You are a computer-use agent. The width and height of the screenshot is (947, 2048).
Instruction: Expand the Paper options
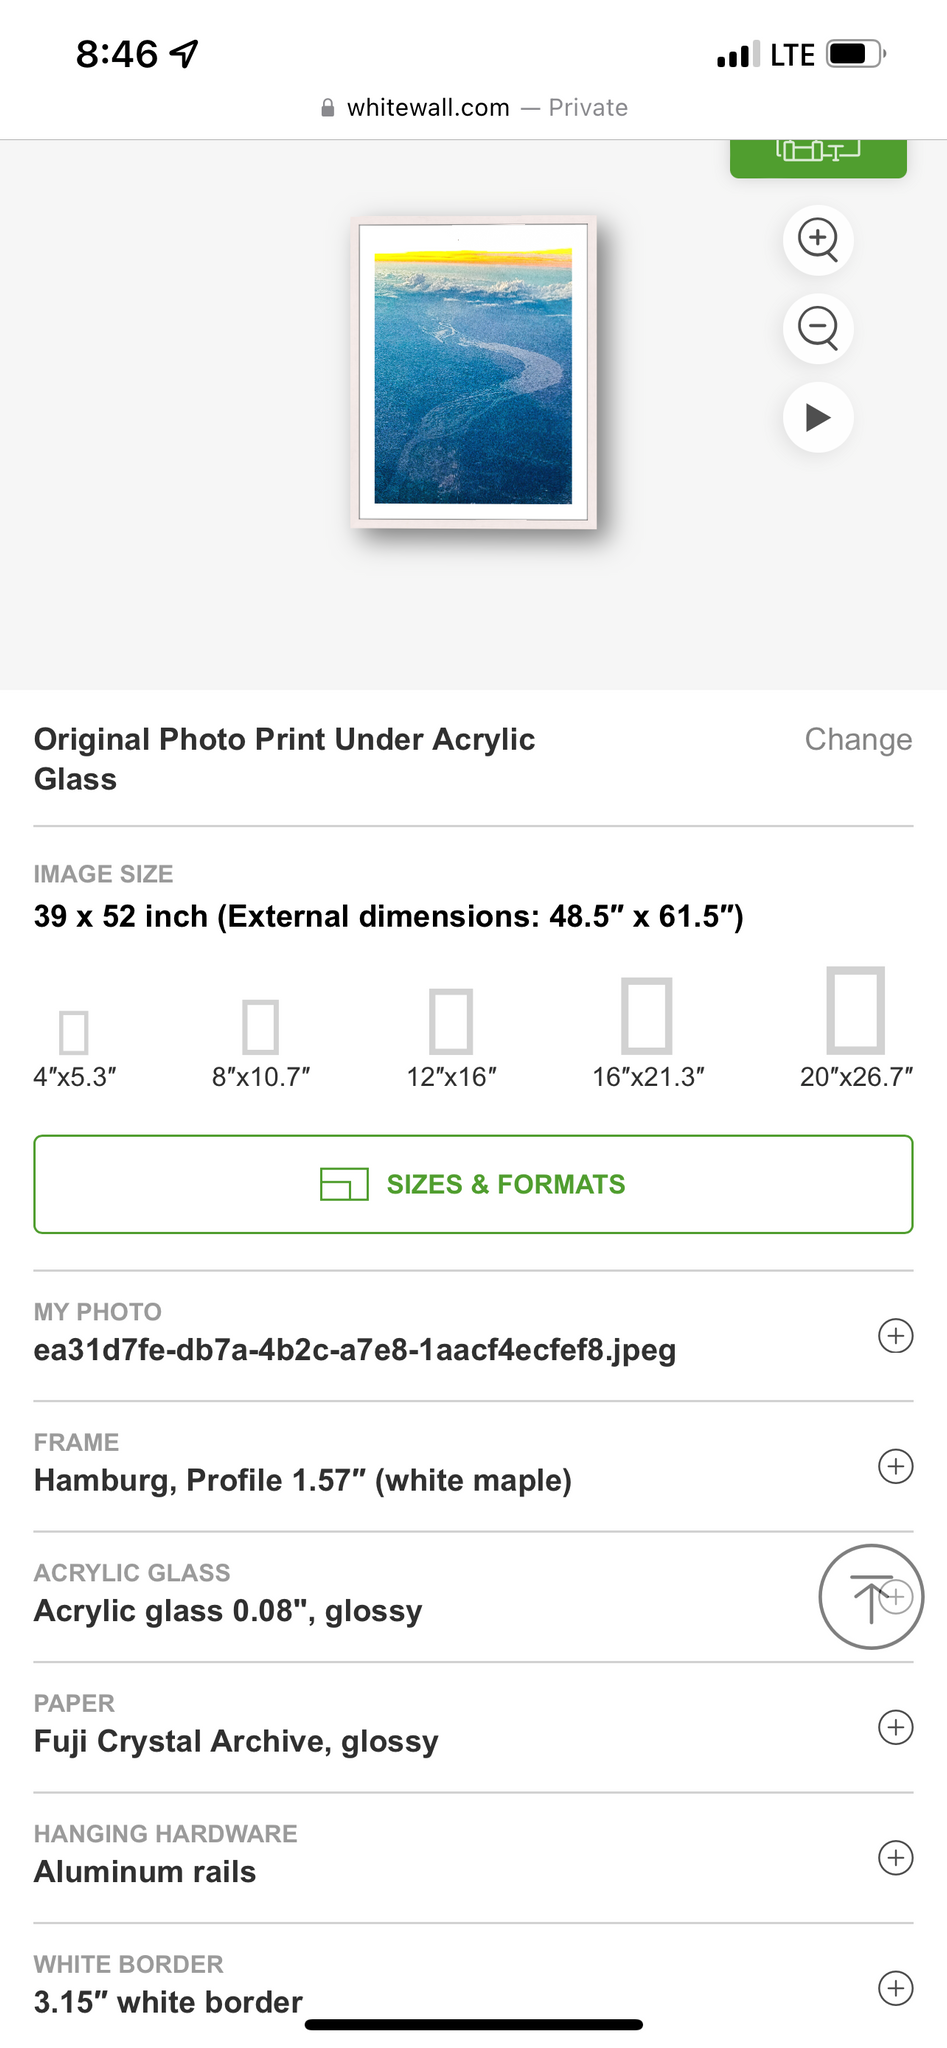pos(895,1727)
